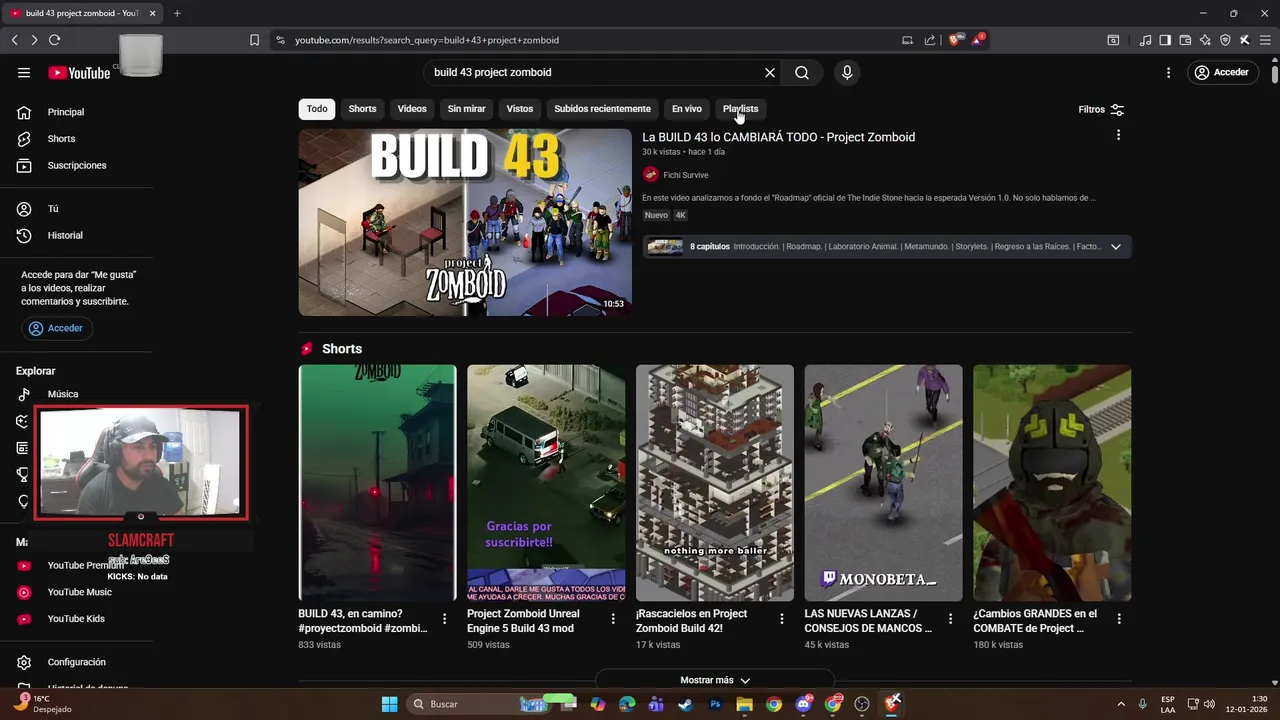
Task: Open options for LAS NUEVAS LANZAS short
Action: click(x=951, y=619)
